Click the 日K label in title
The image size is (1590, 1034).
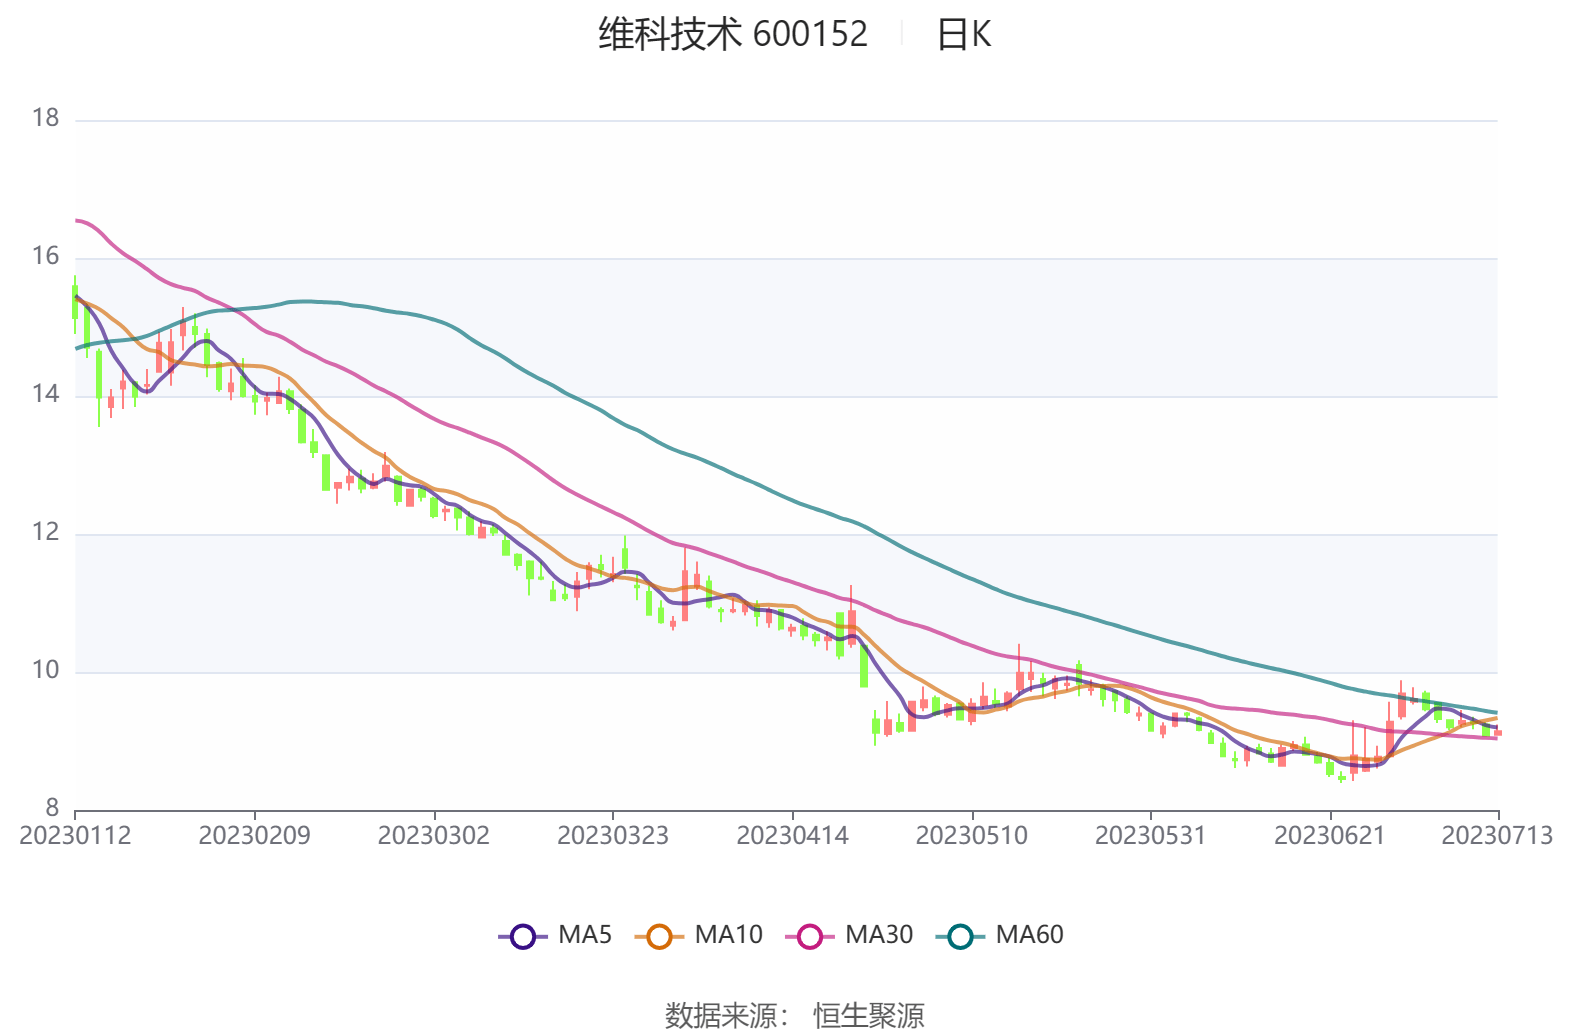click(x=963, y=35)
